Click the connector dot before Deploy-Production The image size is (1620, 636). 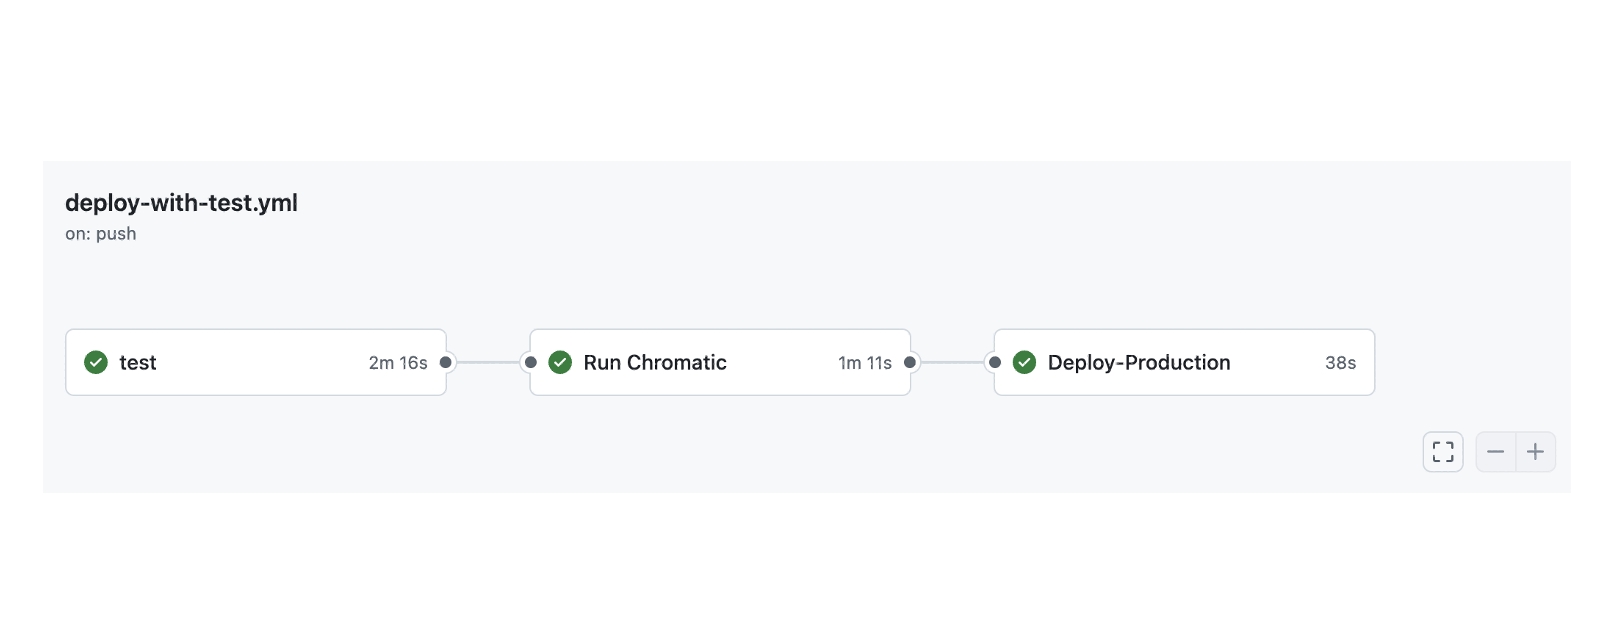tap(994, 362)
